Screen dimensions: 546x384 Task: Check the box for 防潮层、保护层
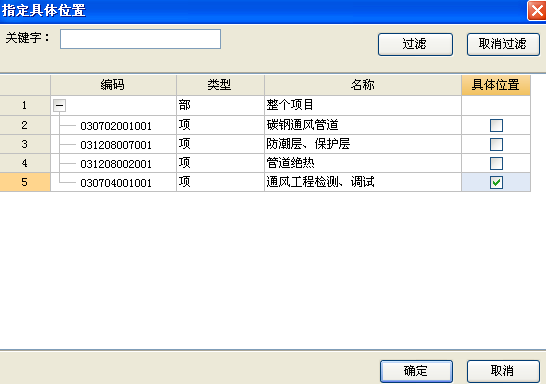pos(496,144)
